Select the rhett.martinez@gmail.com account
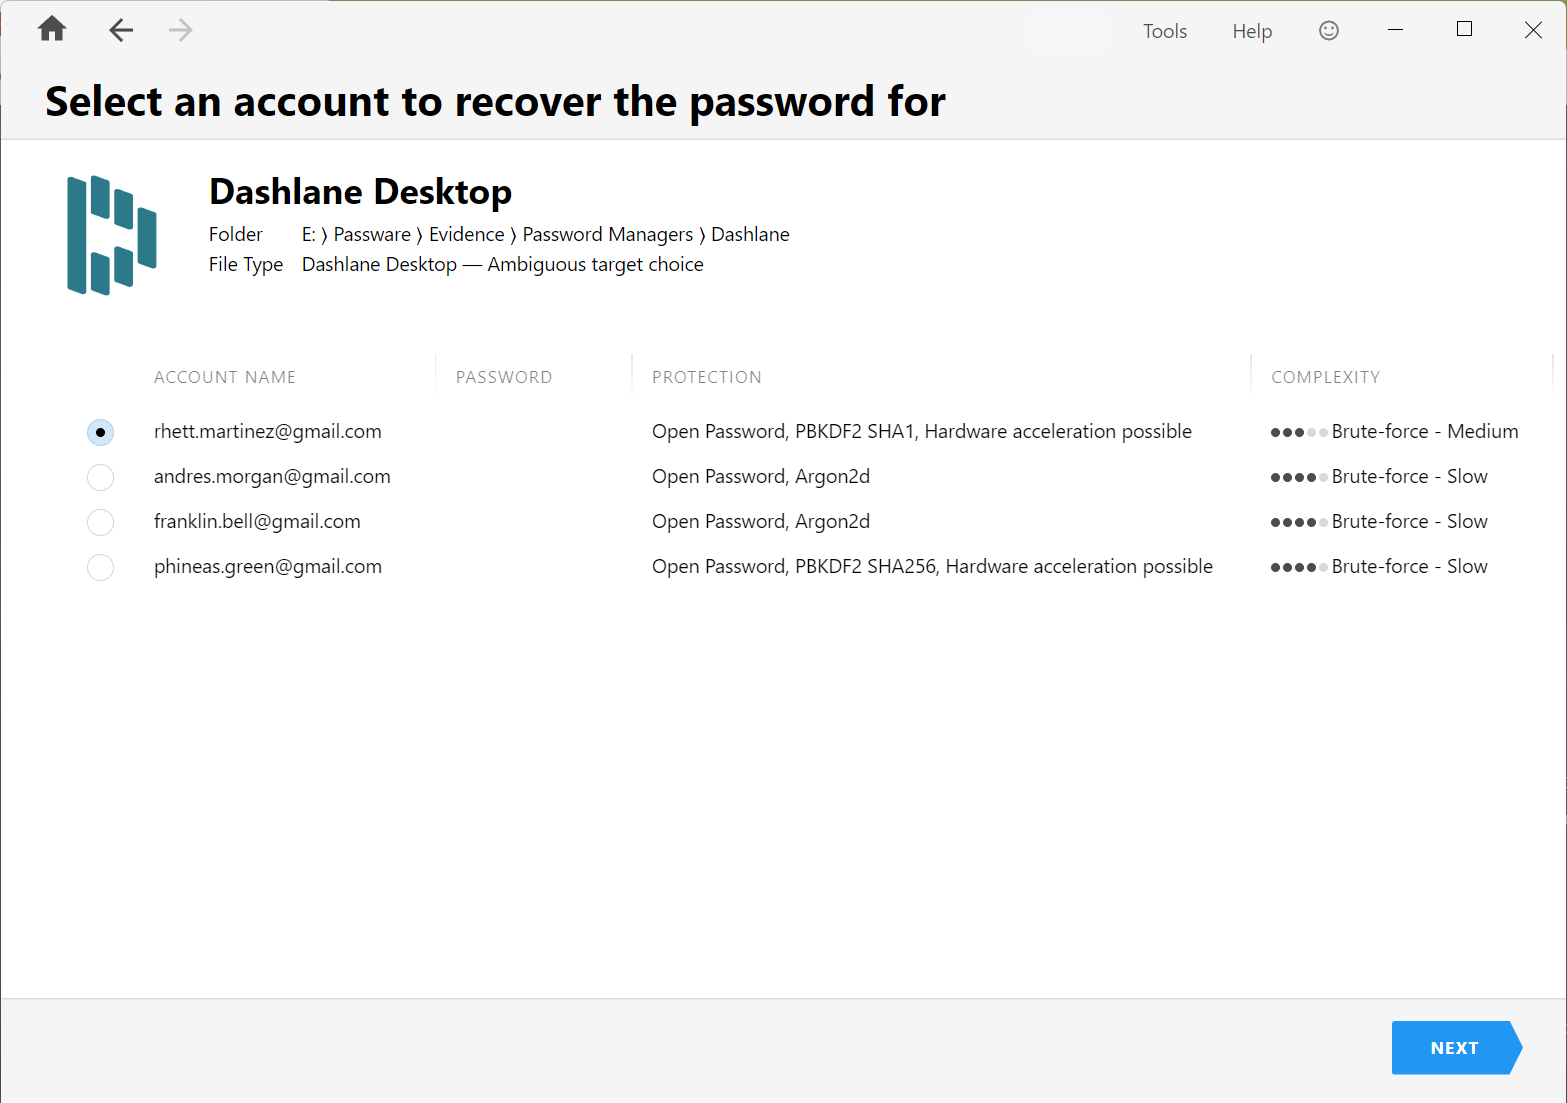Screen dimensions: 1567x1103 coord(100,432)
